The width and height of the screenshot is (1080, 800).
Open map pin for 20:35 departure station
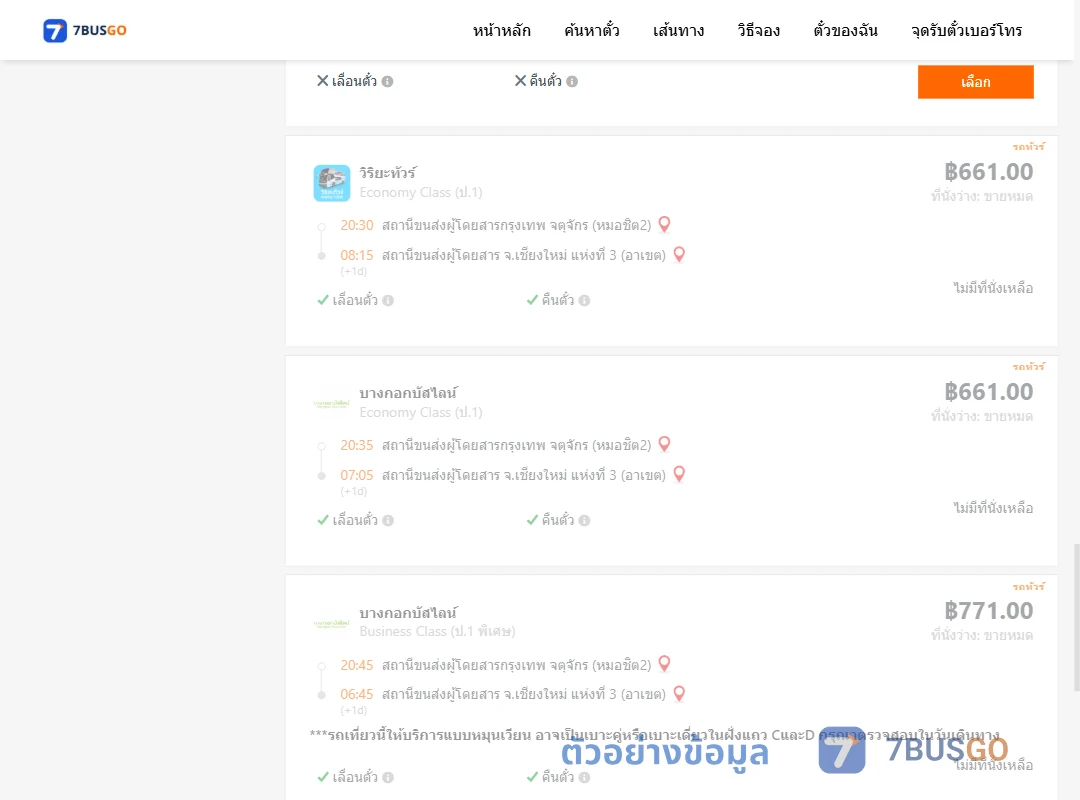[665, 444]
